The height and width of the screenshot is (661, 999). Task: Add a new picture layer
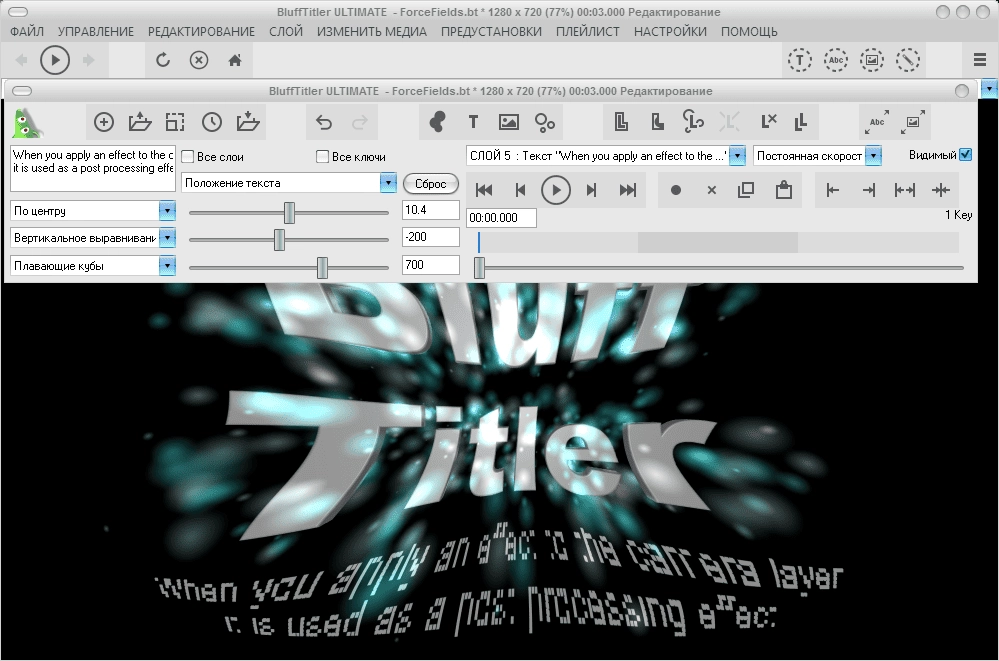(508, 122)
